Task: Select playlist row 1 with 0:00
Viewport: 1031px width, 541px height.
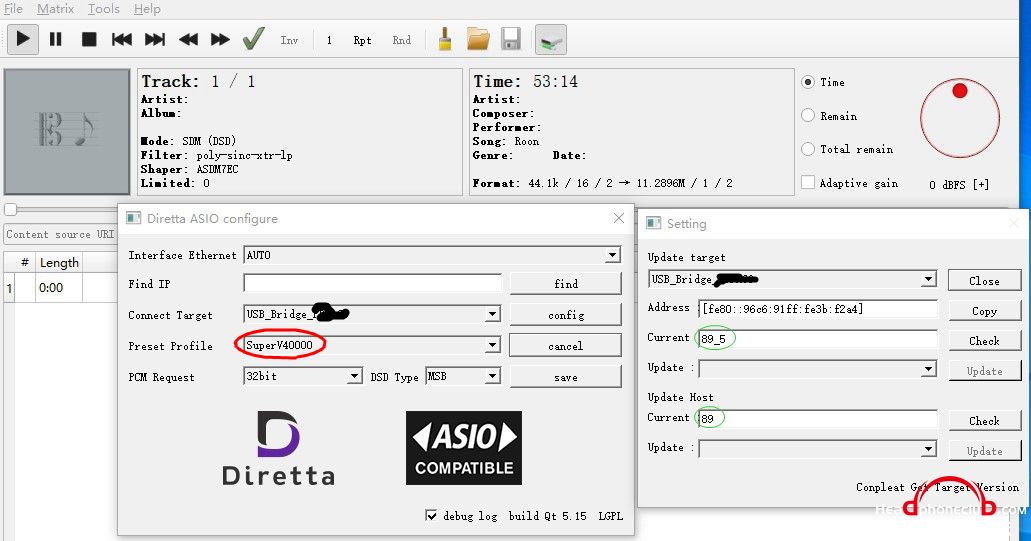Action: (x=60, y=287)
